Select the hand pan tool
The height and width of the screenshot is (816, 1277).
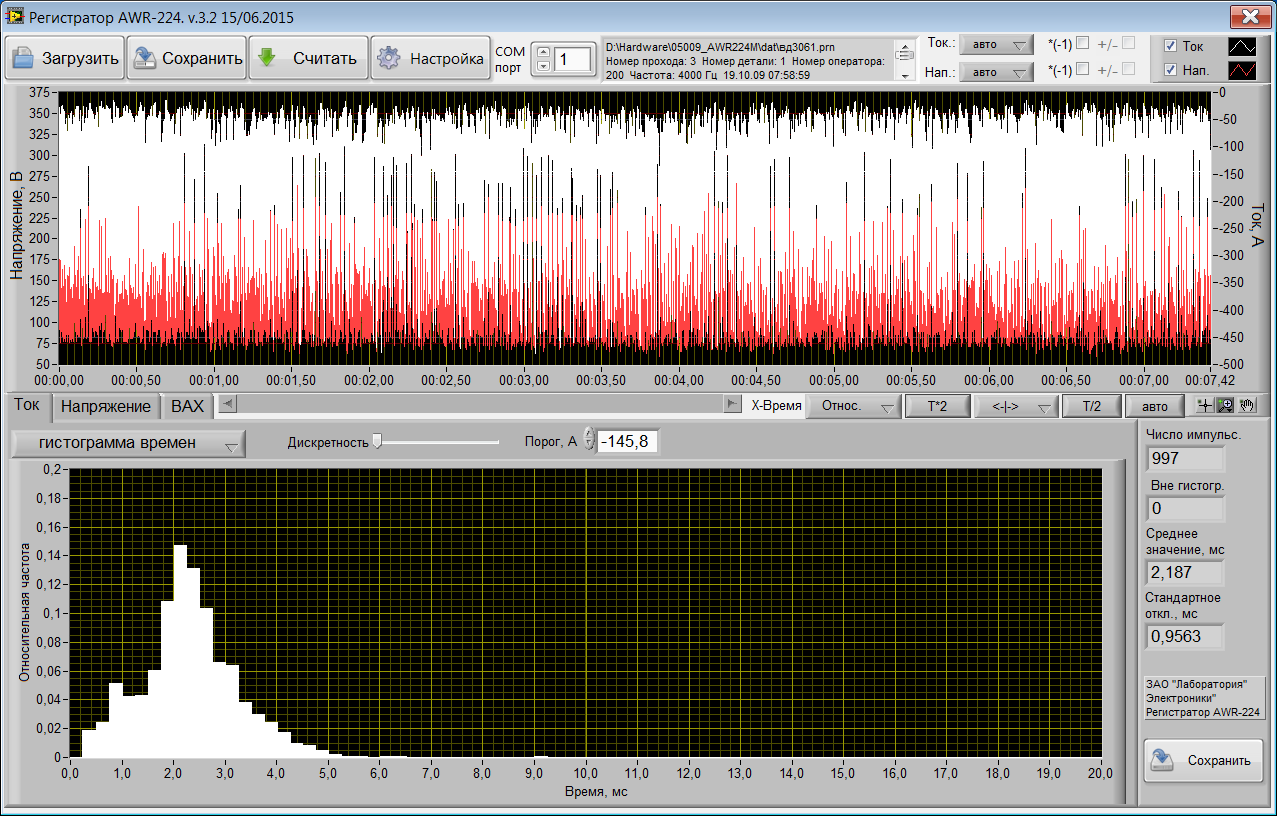tap(1246, 406)
